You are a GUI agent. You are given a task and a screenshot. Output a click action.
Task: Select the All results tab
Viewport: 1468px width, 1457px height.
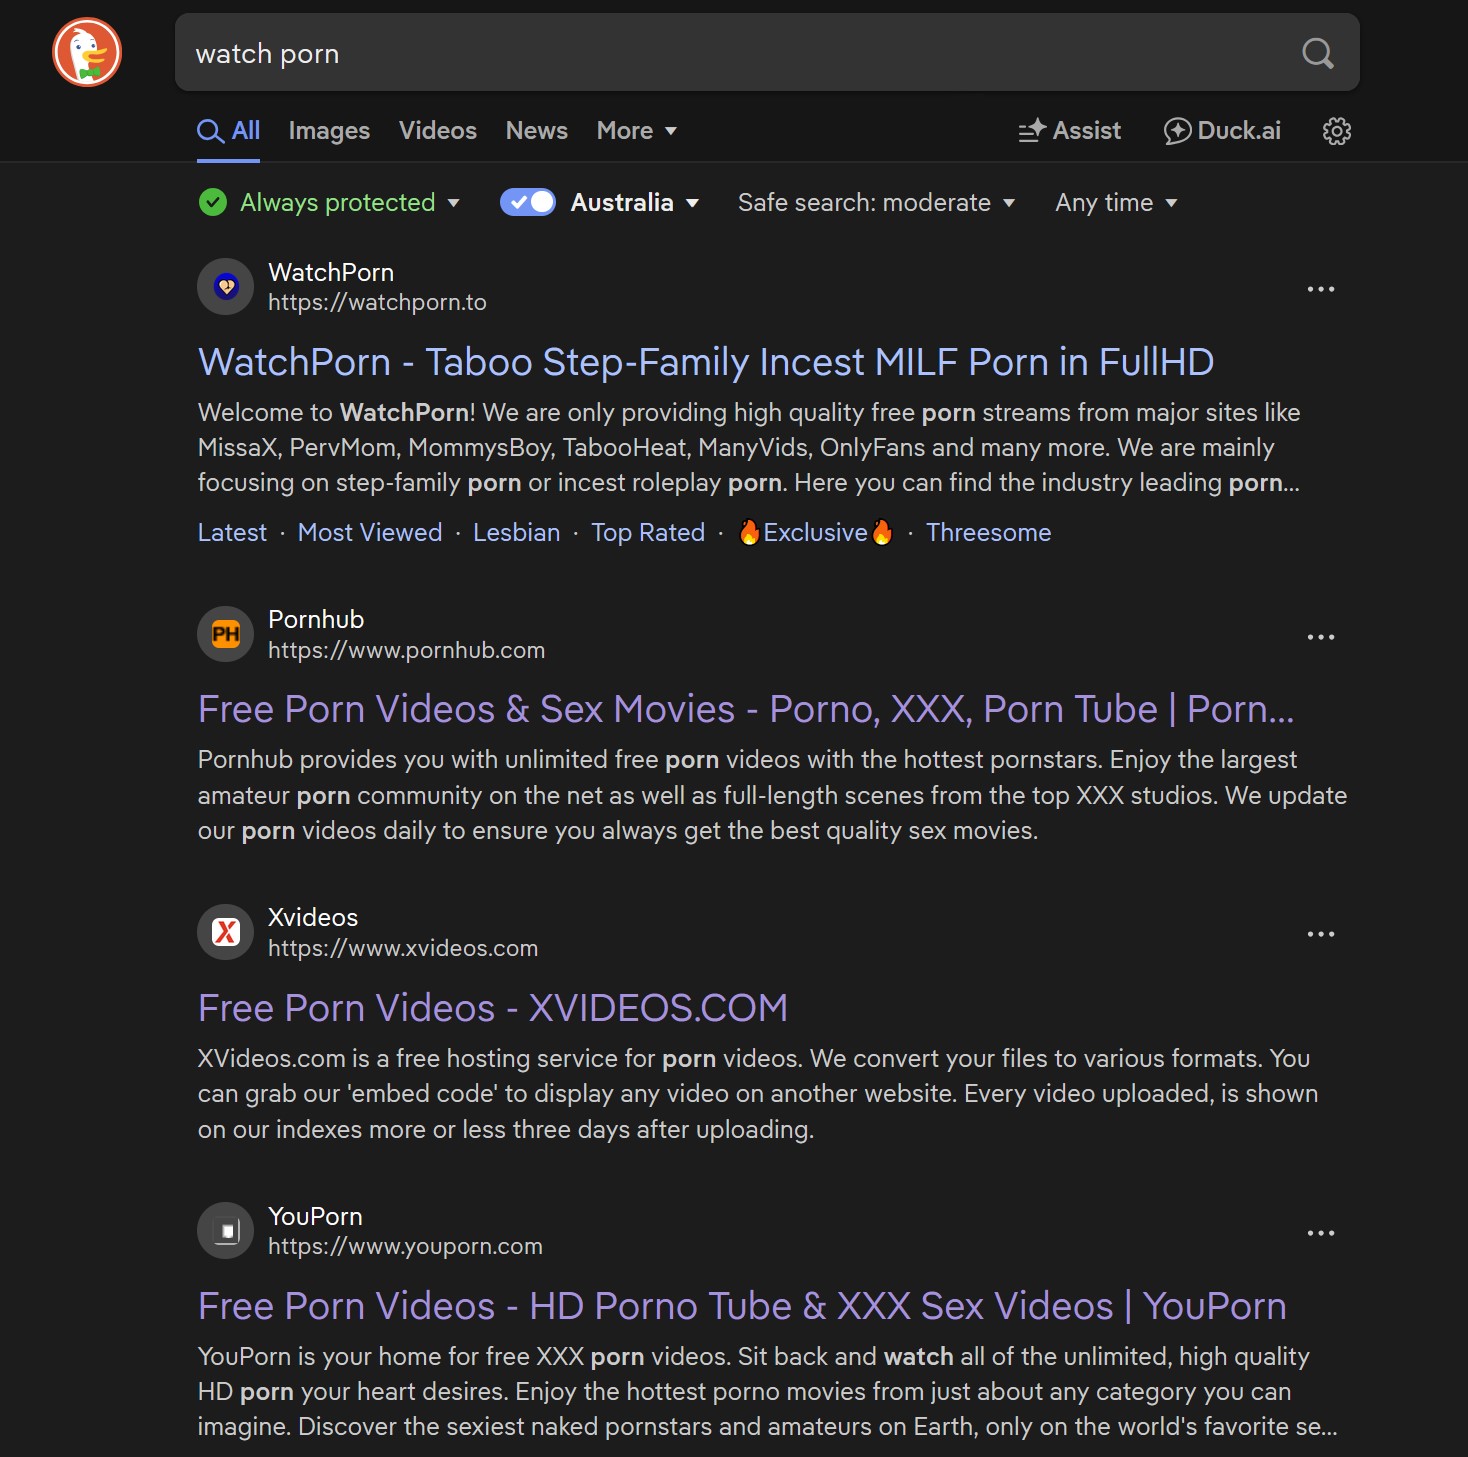coord(229,131)
